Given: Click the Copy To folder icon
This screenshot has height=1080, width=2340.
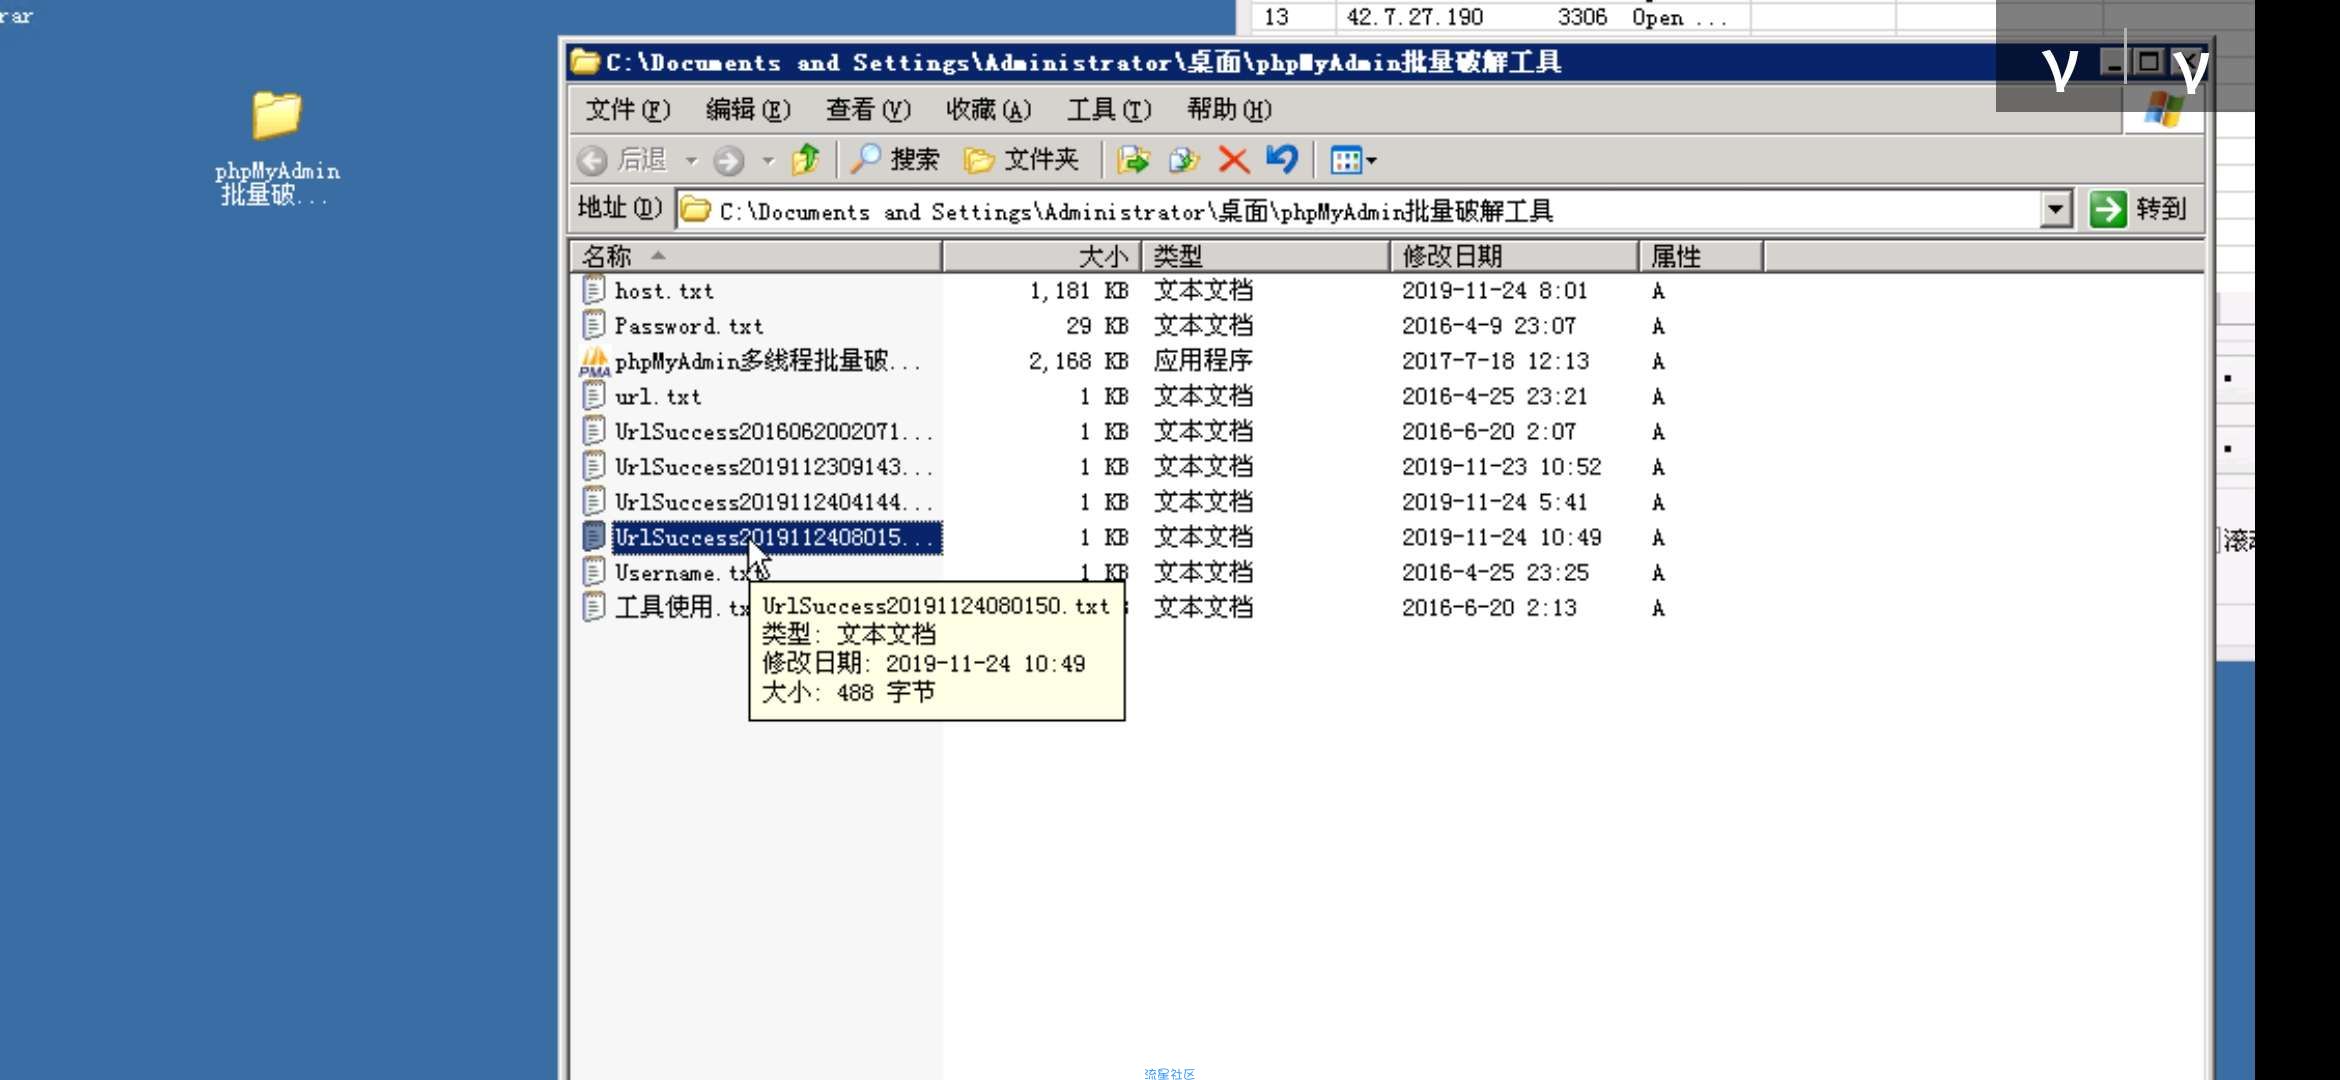Looking at the screenshot, I should coord(1184,159).
